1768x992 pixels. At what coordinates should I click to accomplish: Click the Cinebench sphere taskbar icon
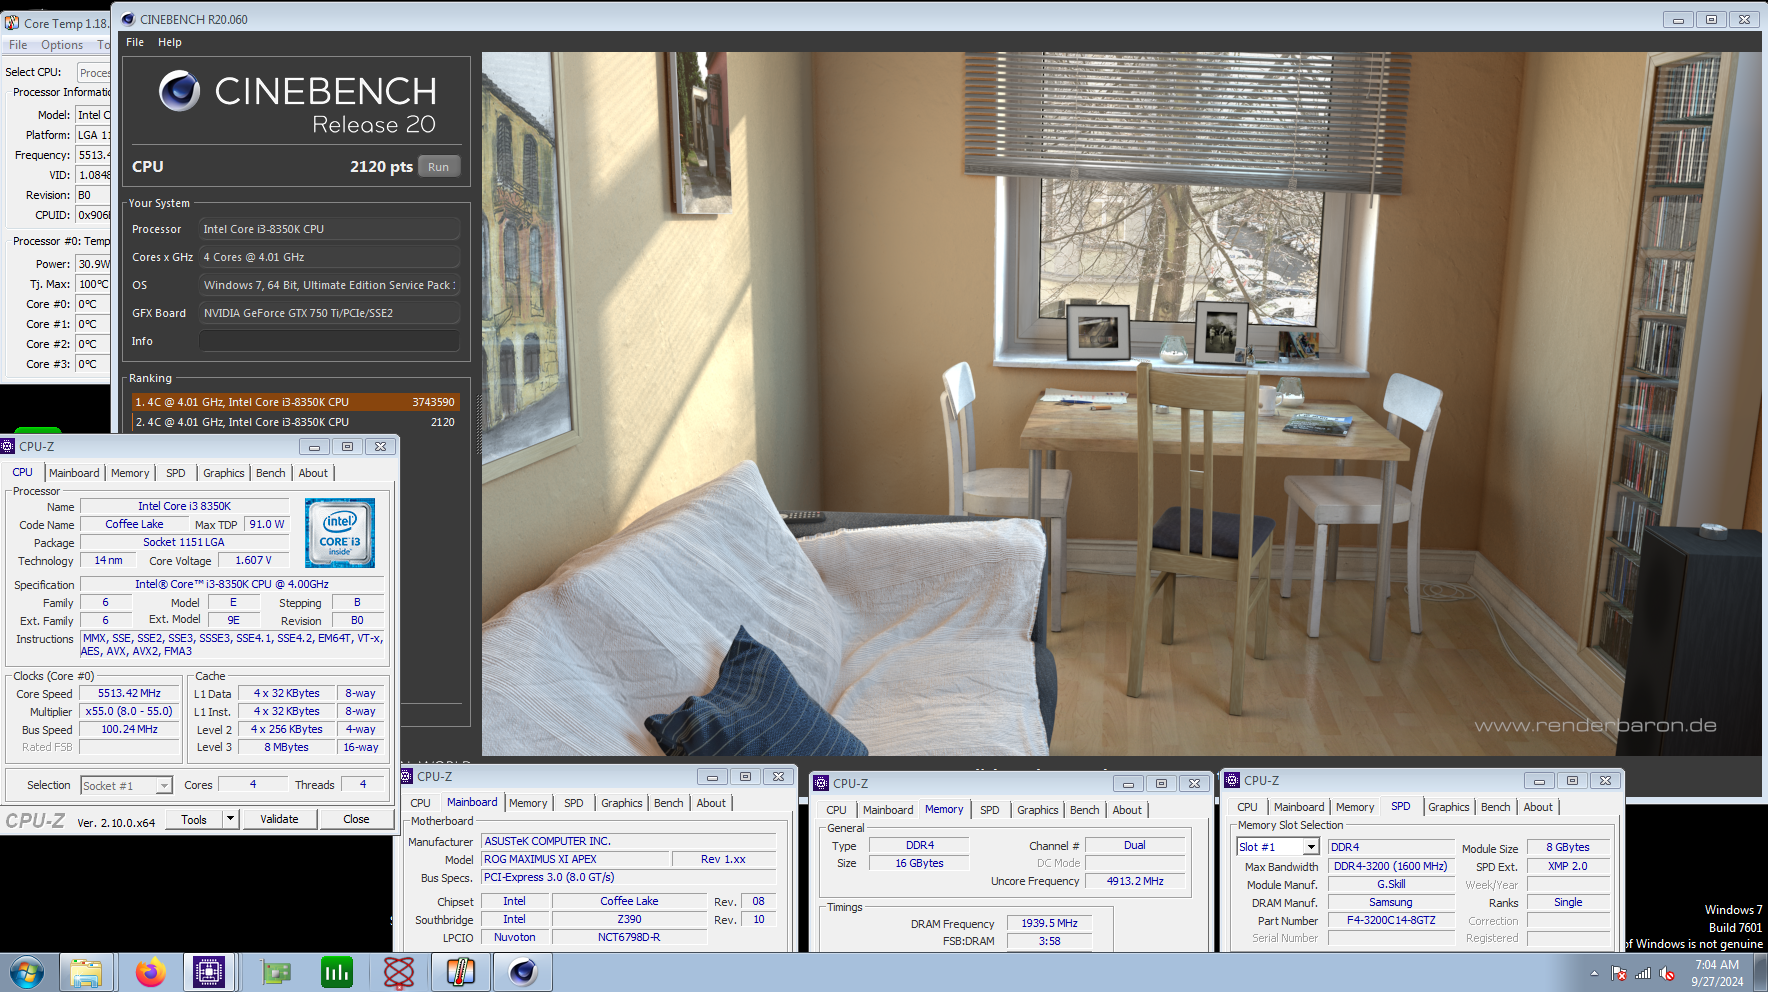point(523,972)
